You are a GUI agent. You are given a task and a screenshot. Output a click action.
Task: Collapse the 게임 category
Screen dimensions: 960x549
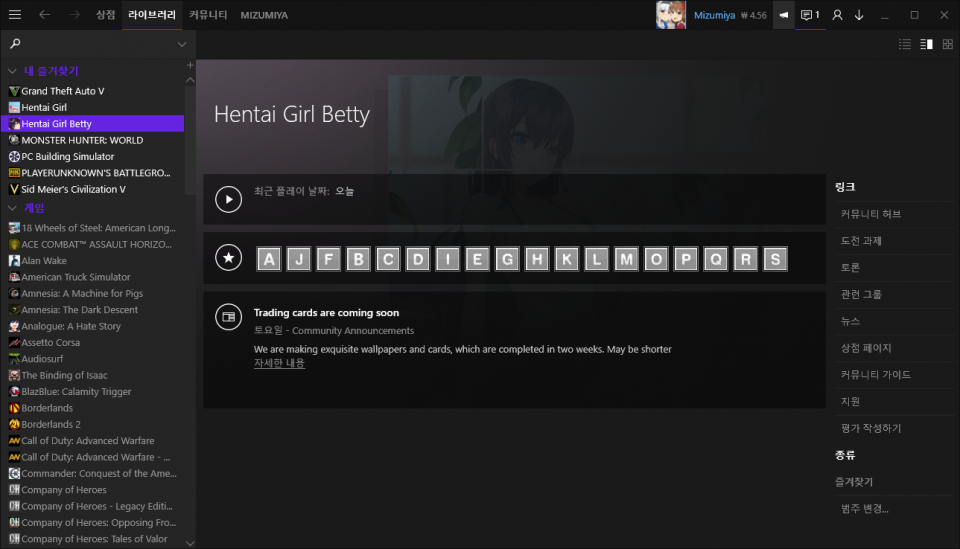pos(12,208)
